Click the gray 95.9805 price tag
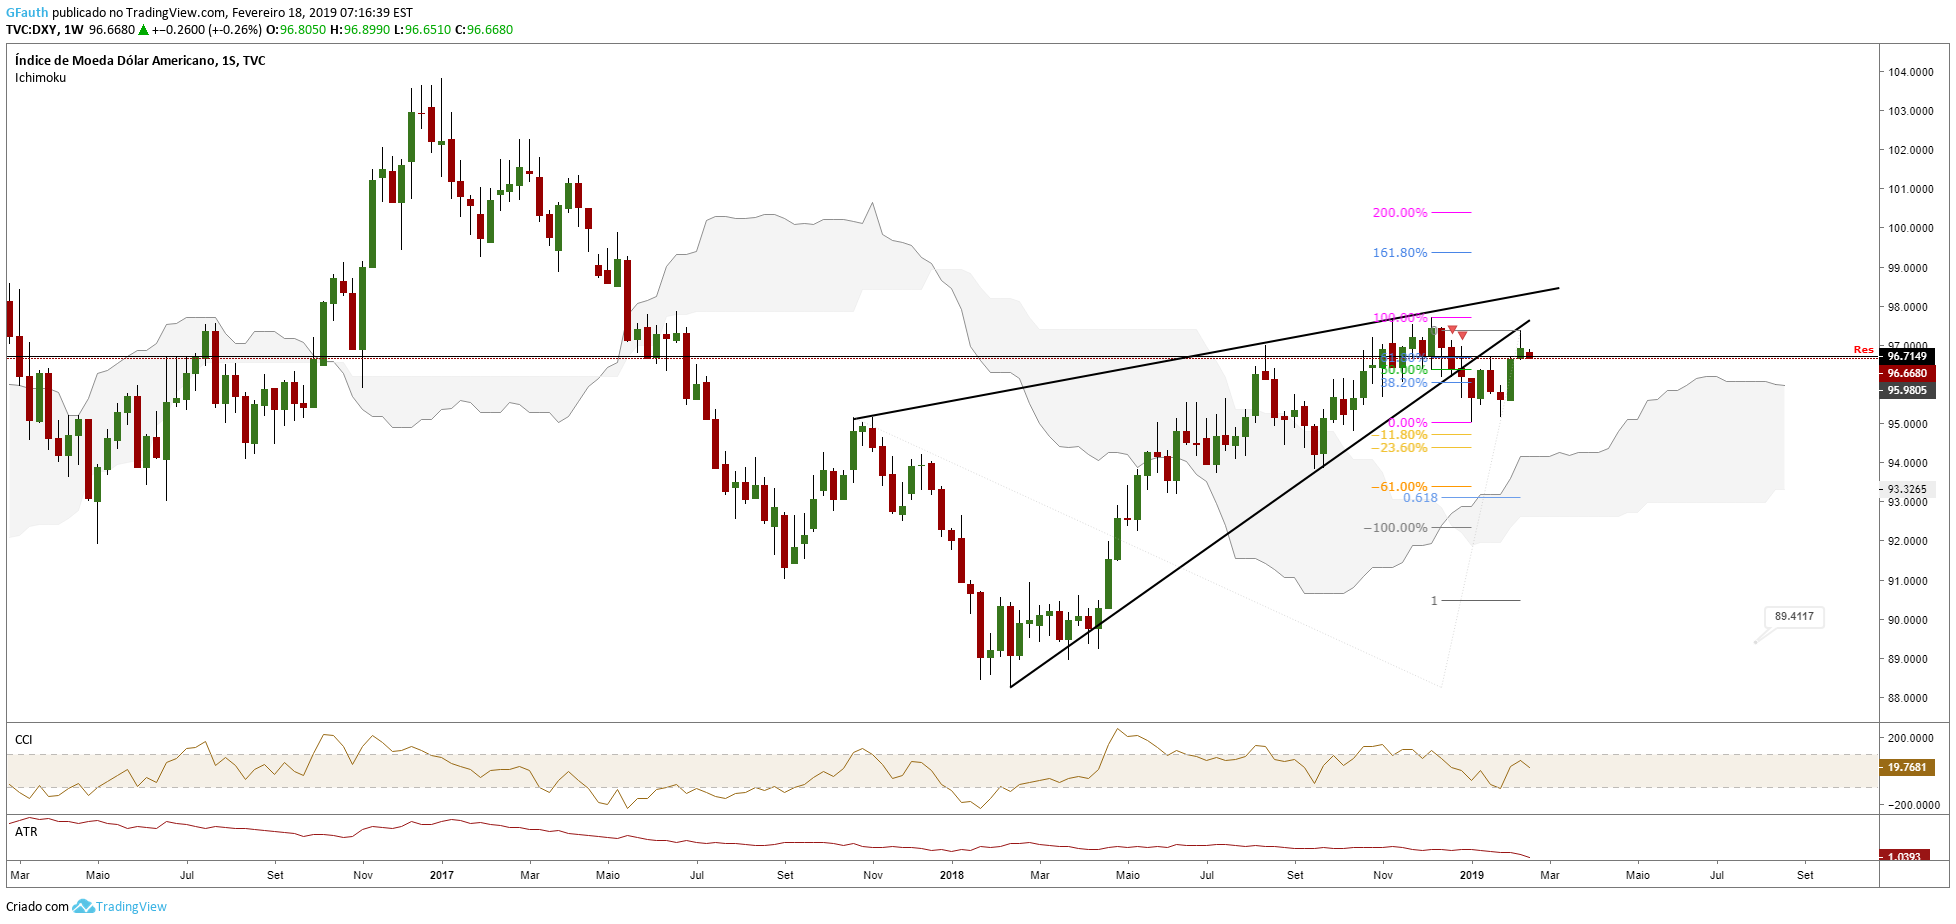Viewport: 1956px width, 924px height. click(x=1907, y=390)
